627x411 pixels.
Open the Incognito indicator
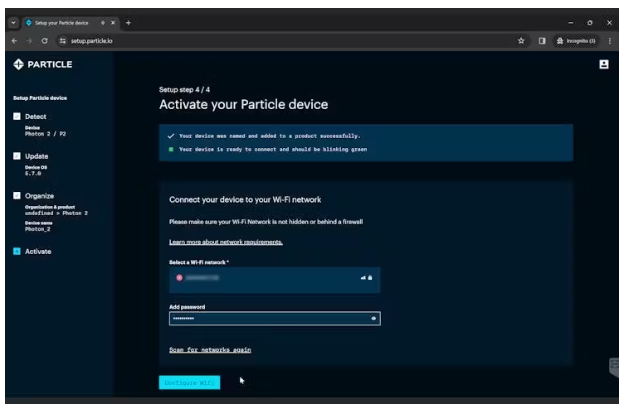(576, 41)
